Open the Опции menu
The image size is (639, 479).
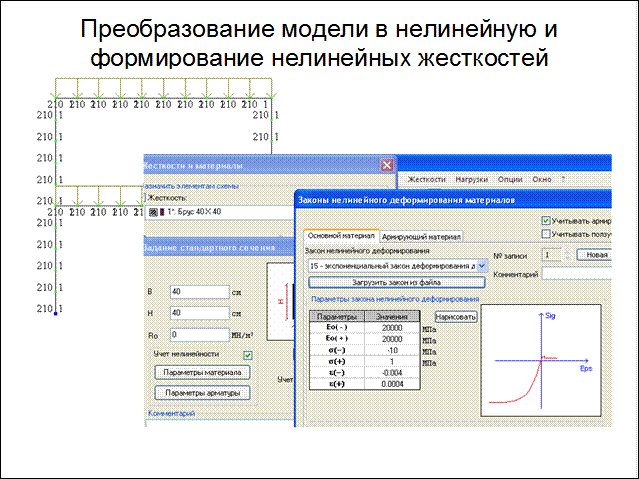click(x=510, y=179)
